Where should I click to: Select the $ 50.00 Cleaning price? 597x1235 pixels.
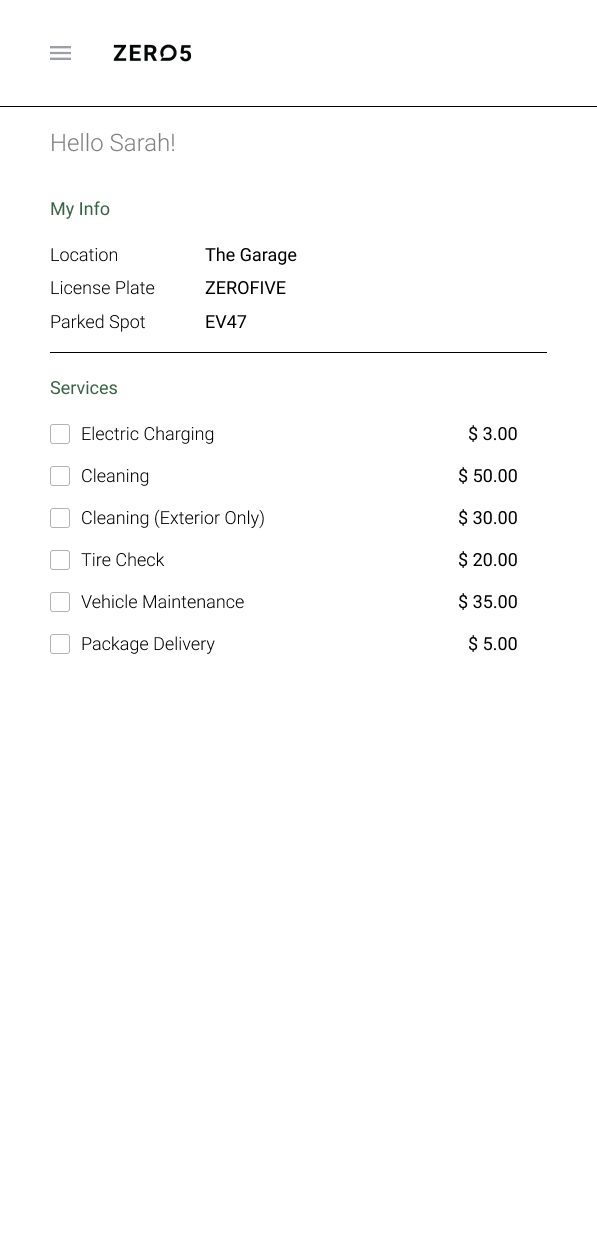488,476
